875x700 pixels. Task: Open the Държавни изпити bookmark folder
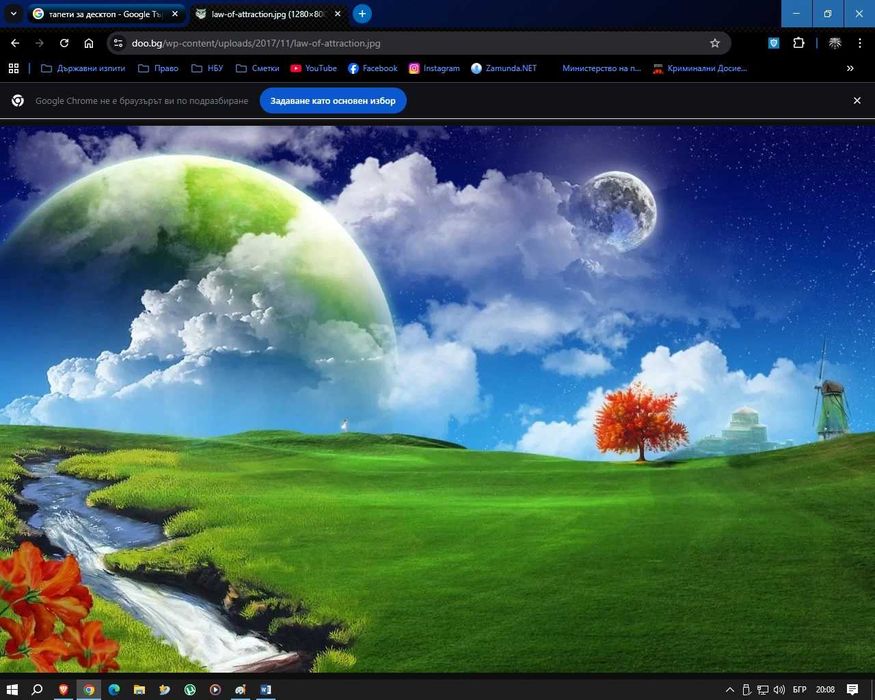click(x=83, y=68)
